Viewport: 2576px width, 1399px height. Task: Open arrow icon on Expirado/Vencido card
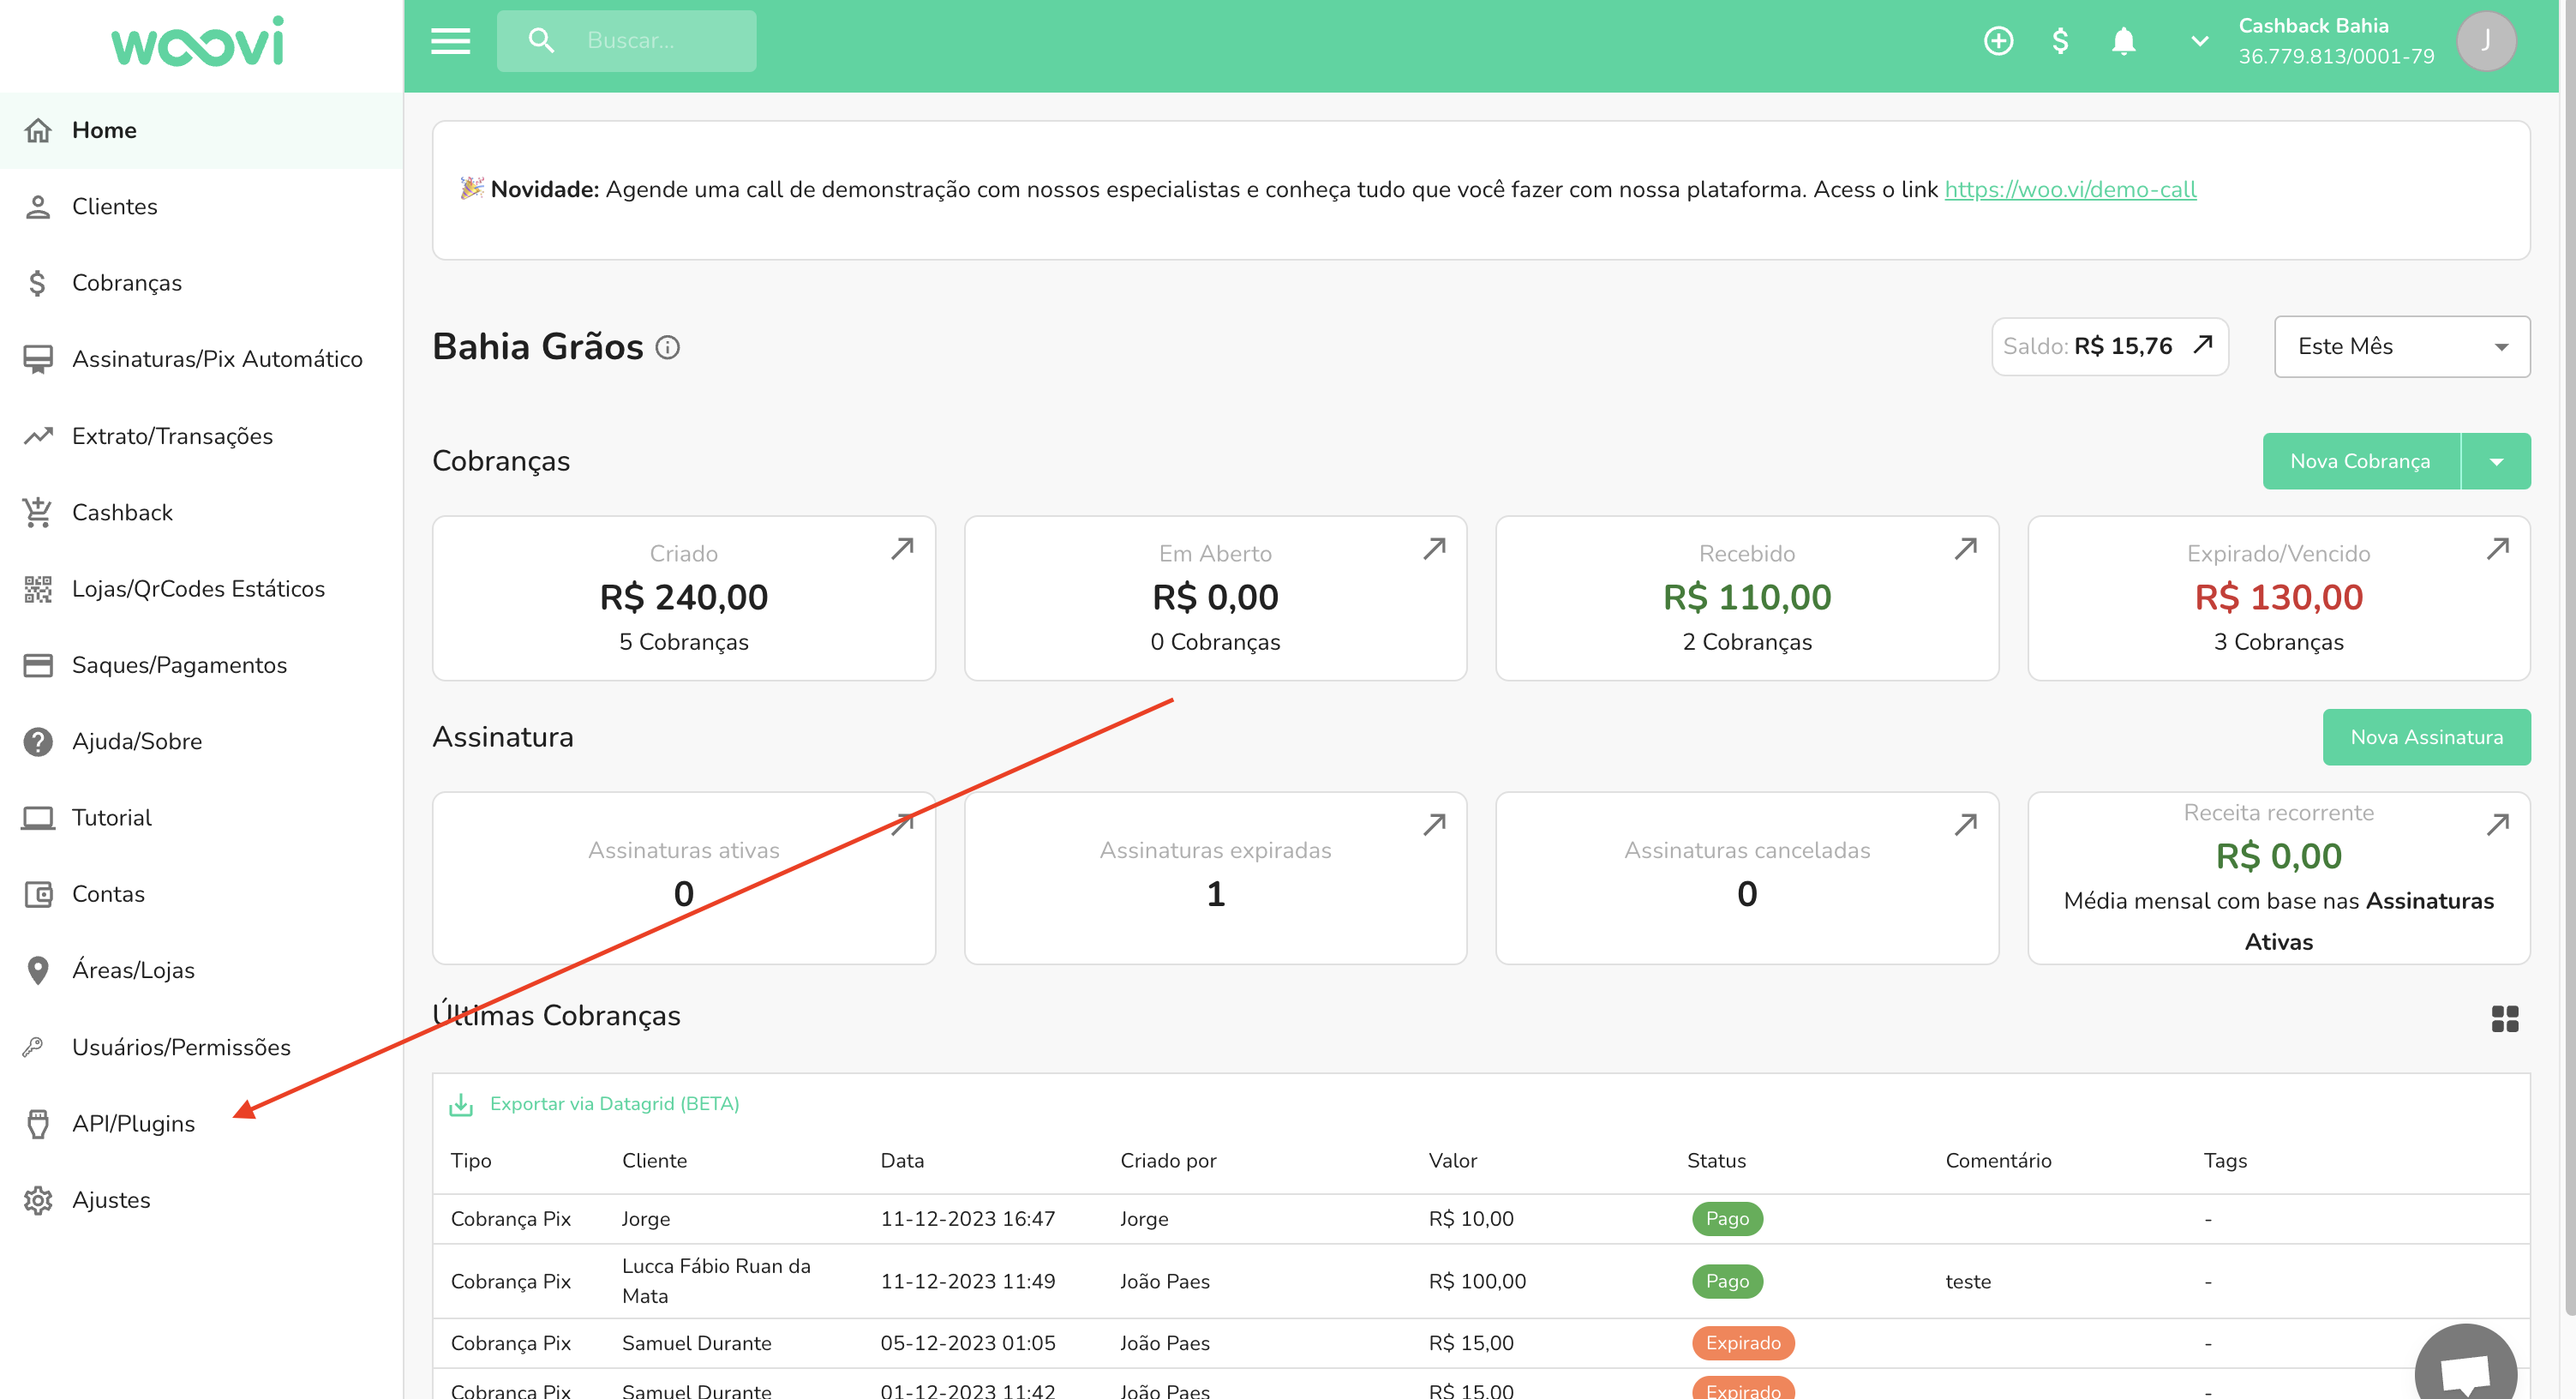tap(2497, 548)
